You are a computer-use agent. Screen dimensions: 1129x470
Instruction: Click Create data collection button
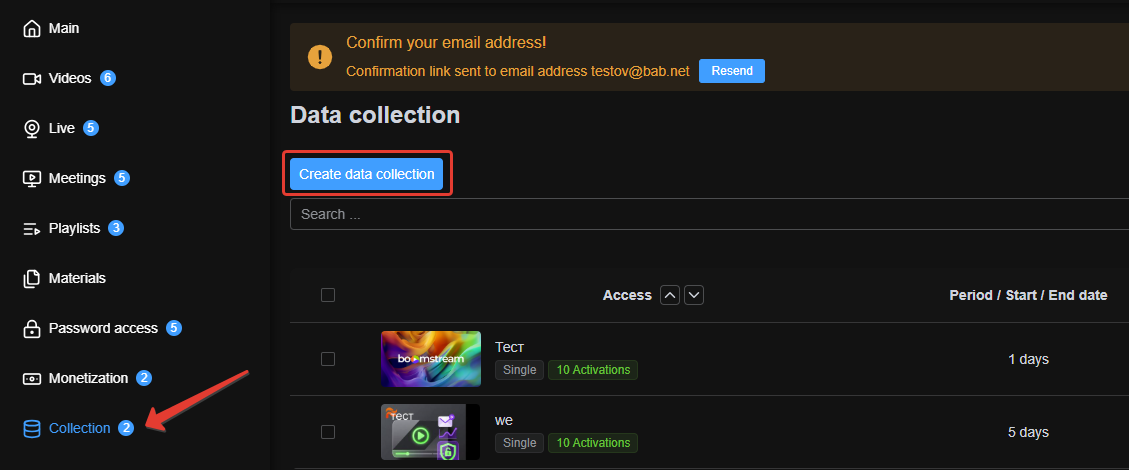366,174
